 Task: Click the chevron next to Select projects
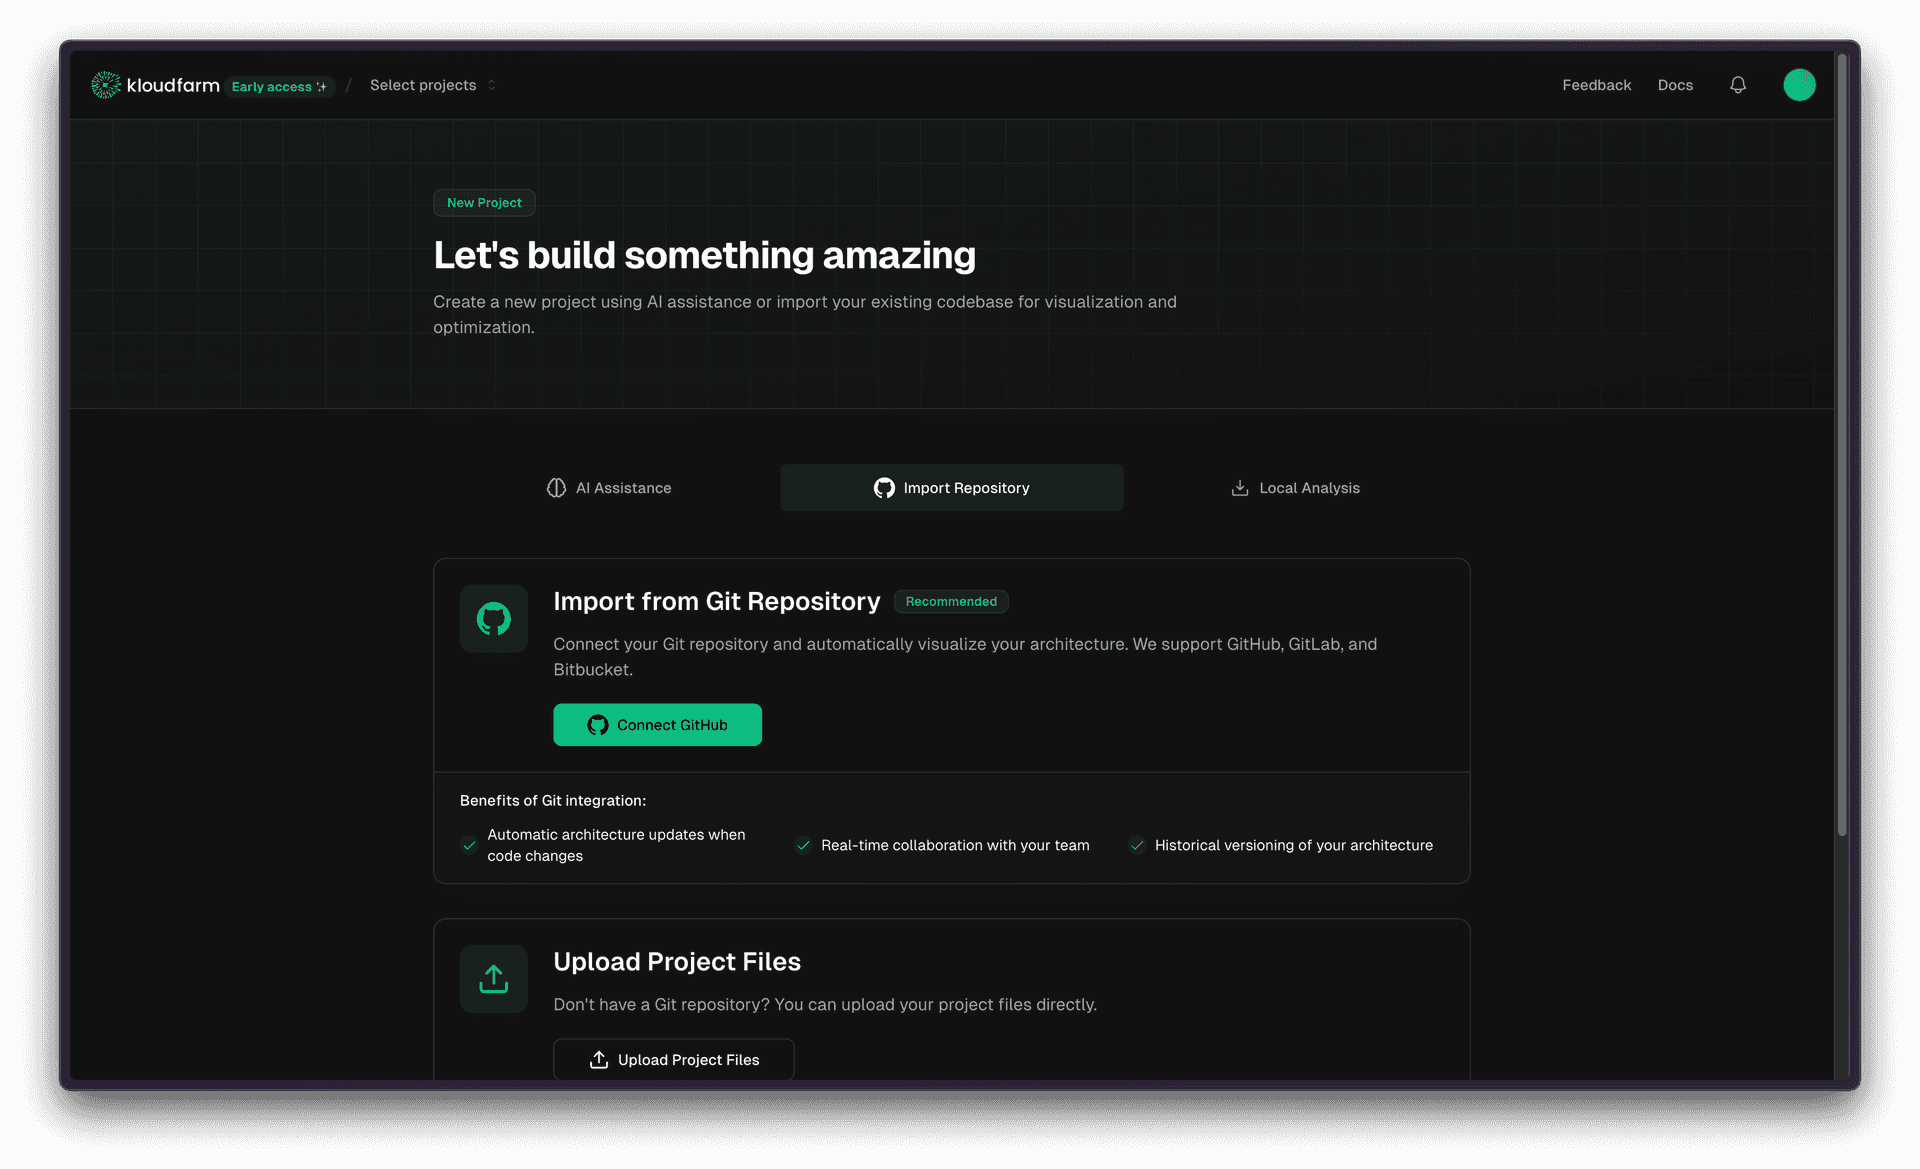pyautogui.click(x=491, y=85)
